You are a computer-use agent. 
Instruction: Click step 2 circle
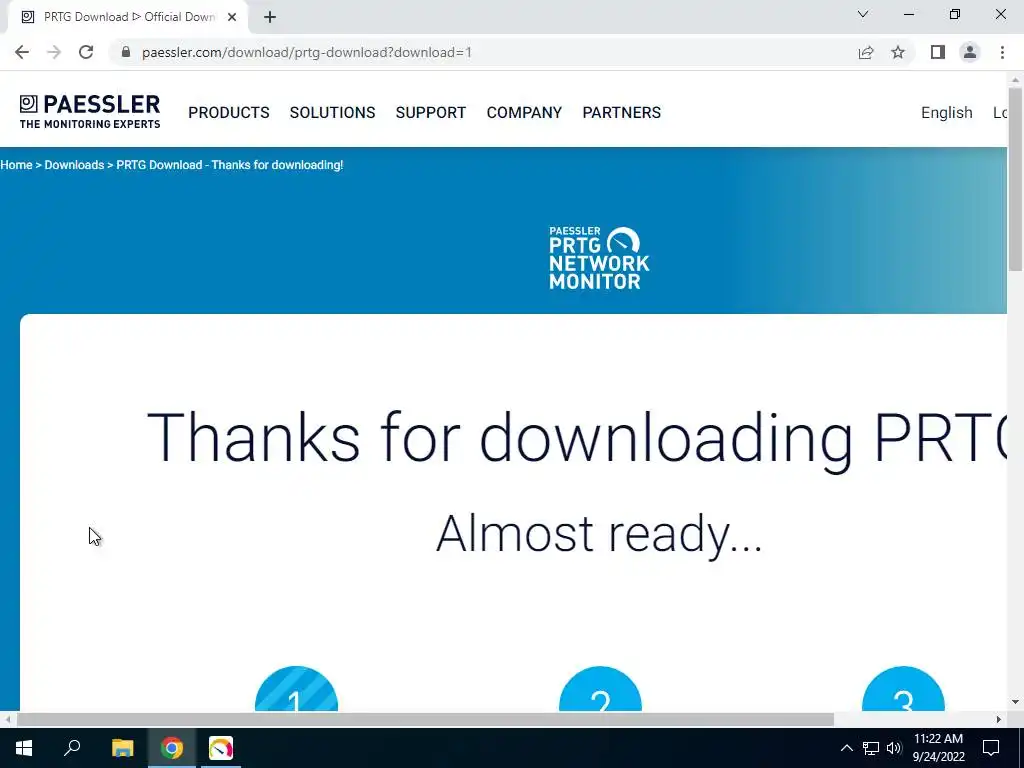(601, 689)
